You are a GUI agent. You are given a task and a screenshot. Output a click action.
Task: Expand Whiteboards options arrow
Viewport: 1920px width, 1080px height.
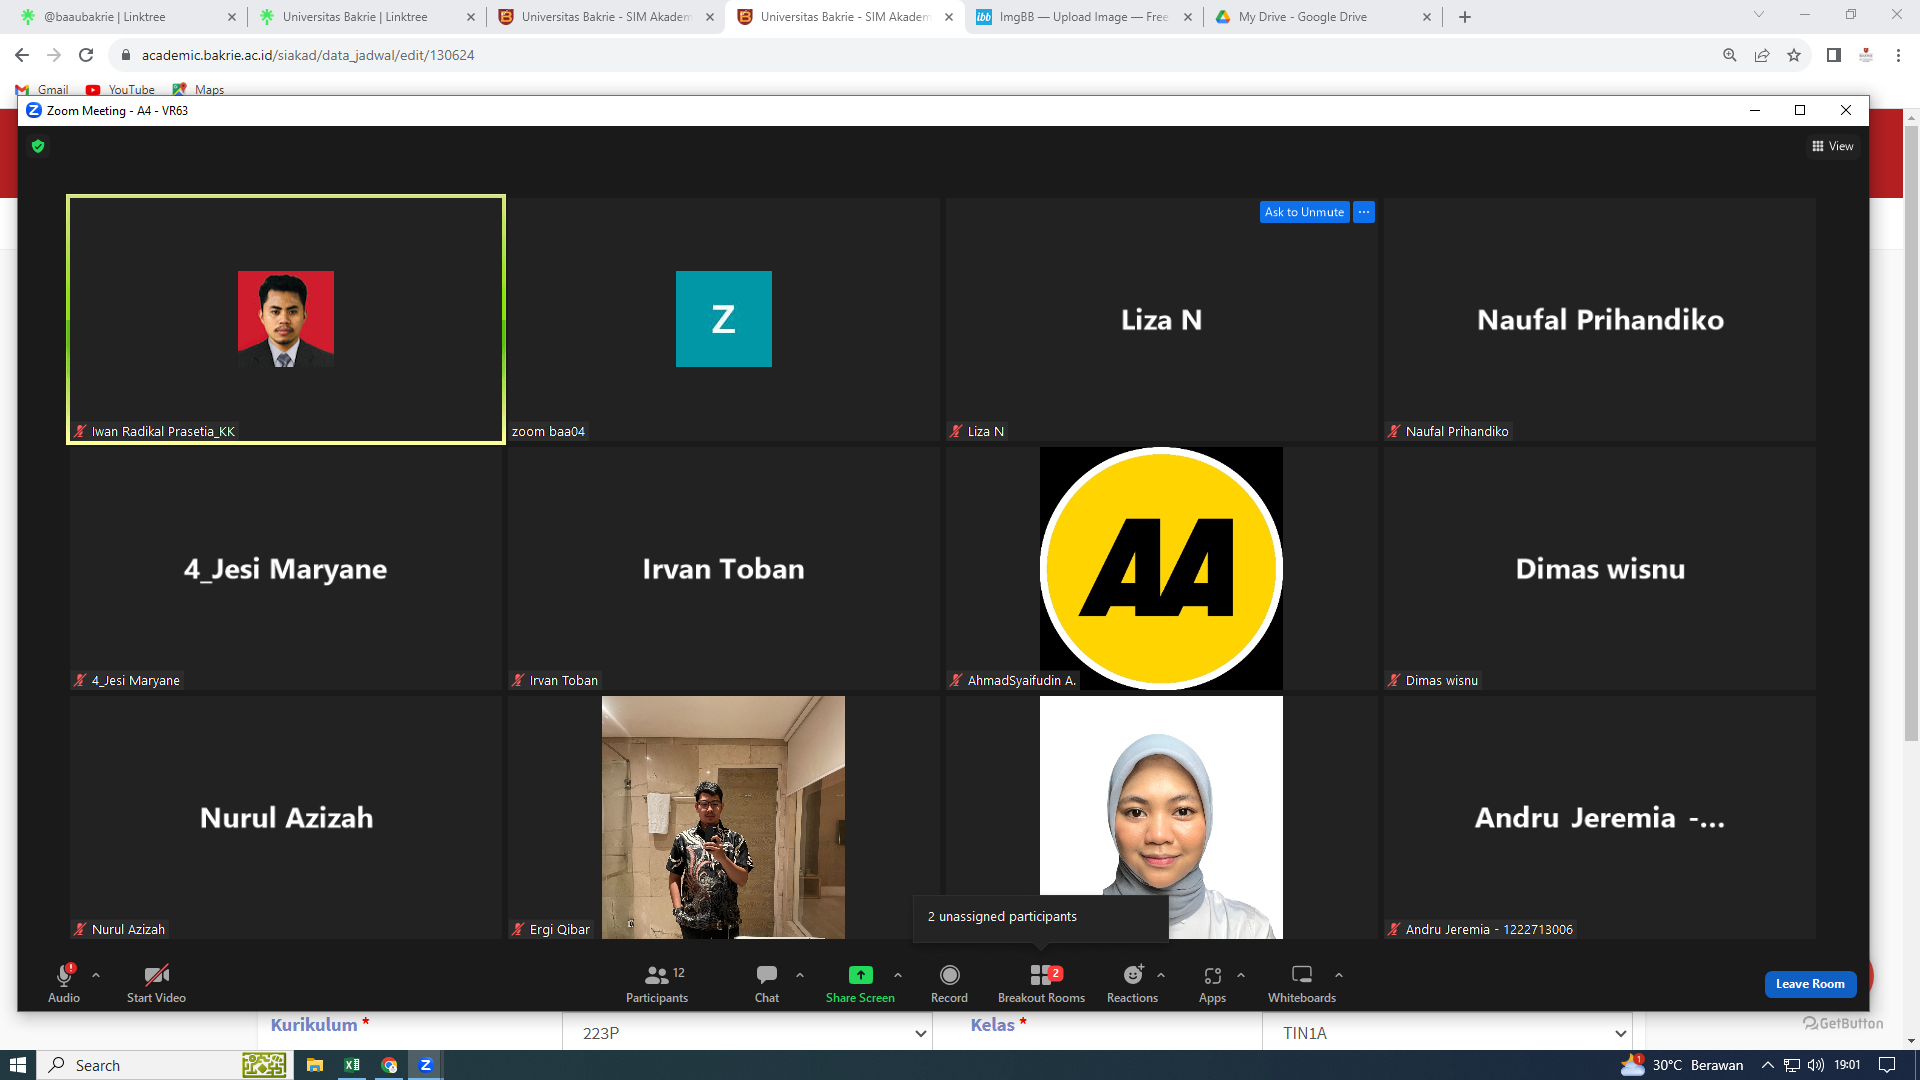[x=1339, y=975]
